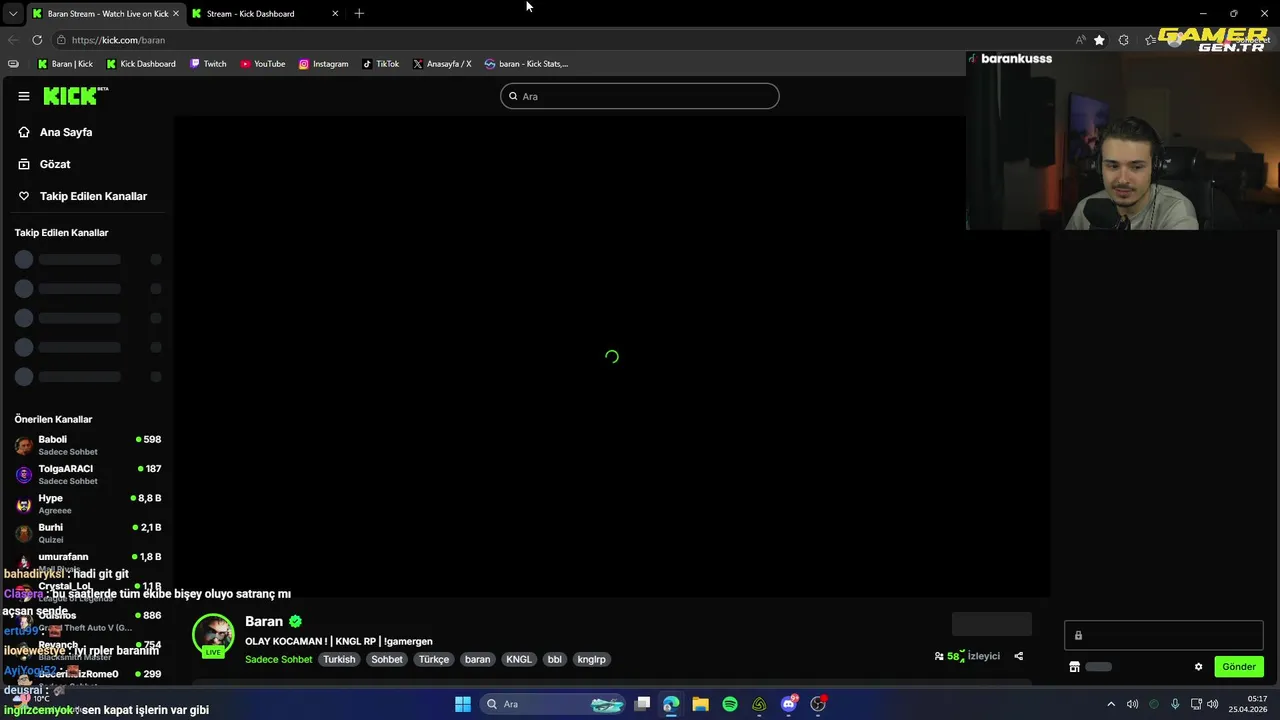Open the Windows Start menu
Image resolution: width=1280 pixels, height=720 pixels.
coord(463,704)
